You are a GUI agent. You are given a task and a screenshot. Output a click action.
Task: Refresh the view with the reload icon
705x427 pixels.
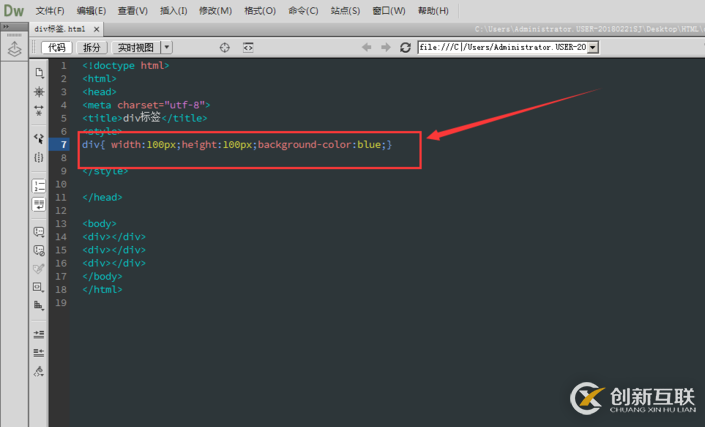(x=405, y=47)
